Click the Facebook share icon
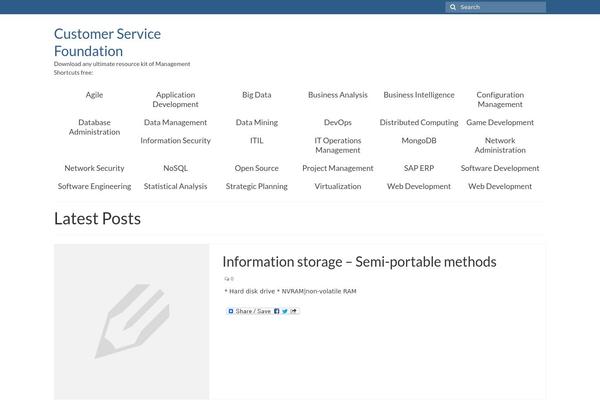The image size is (600, 400). 276,311
